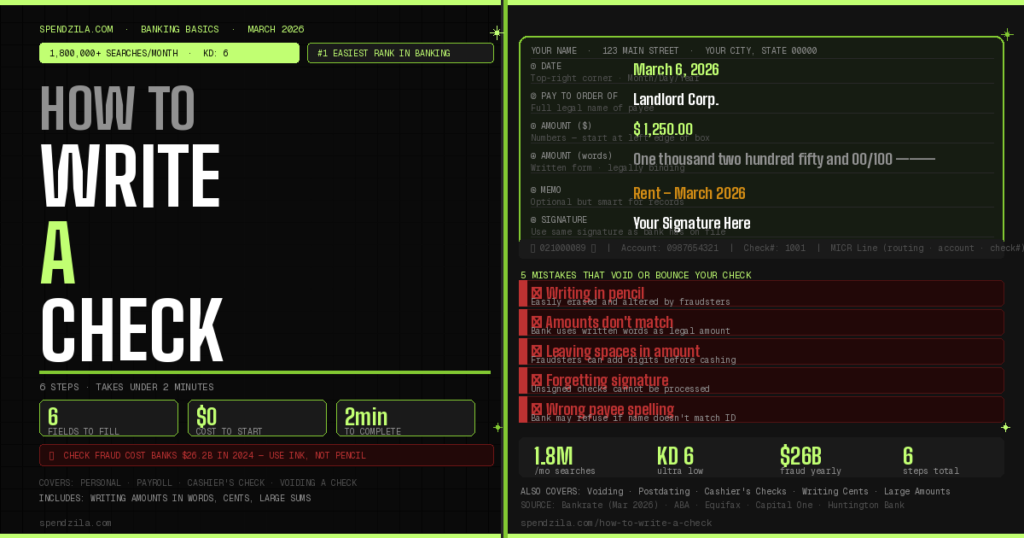Click the X icon beside Writing in pencil

pyautogui.click(x=537, y=293)
